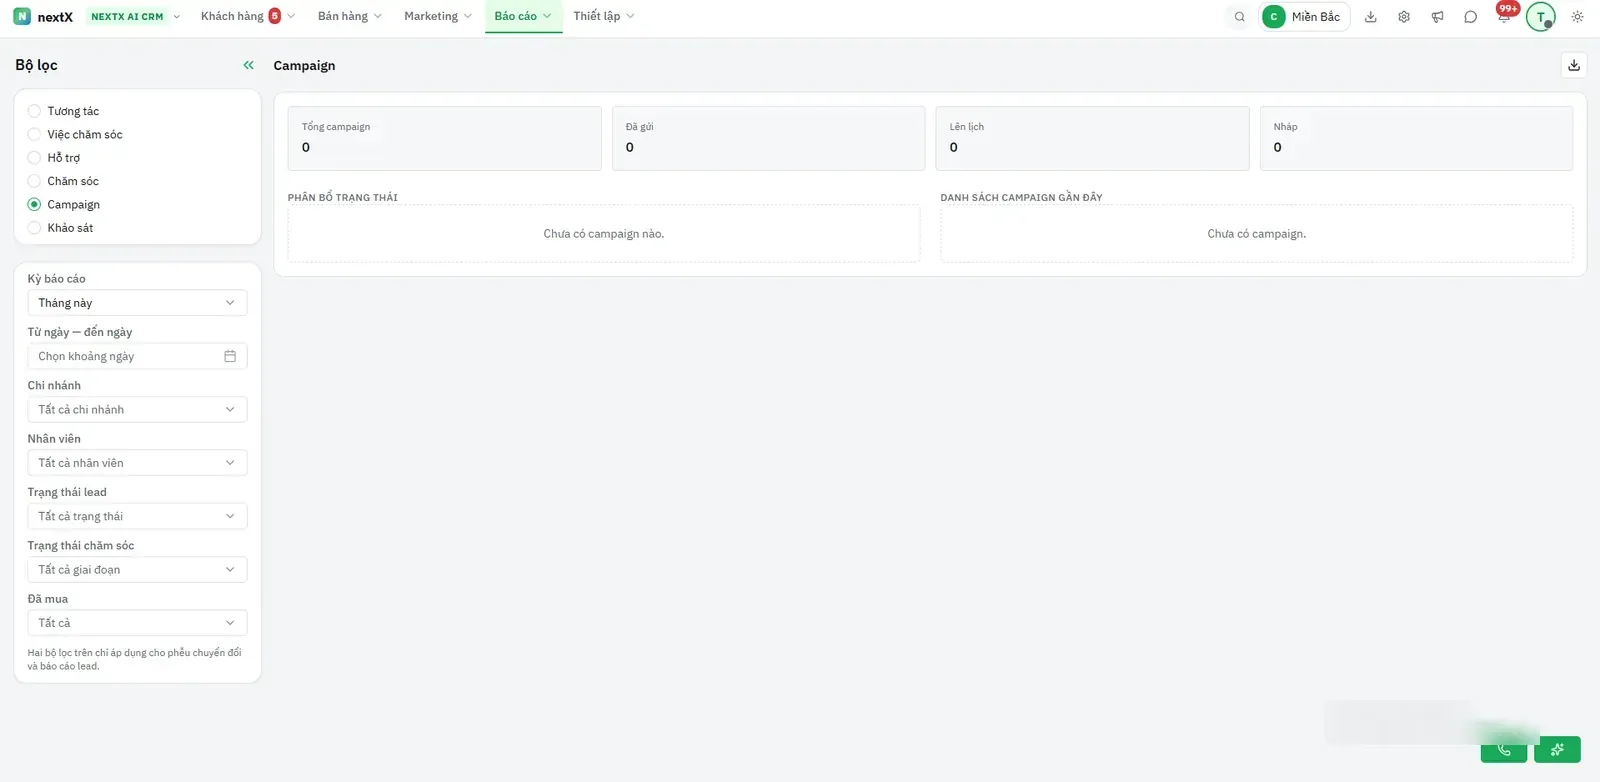Click the green phone call button
Image resolution: width=1600 pixels, height=782 pixels.
pos(1504,750)
